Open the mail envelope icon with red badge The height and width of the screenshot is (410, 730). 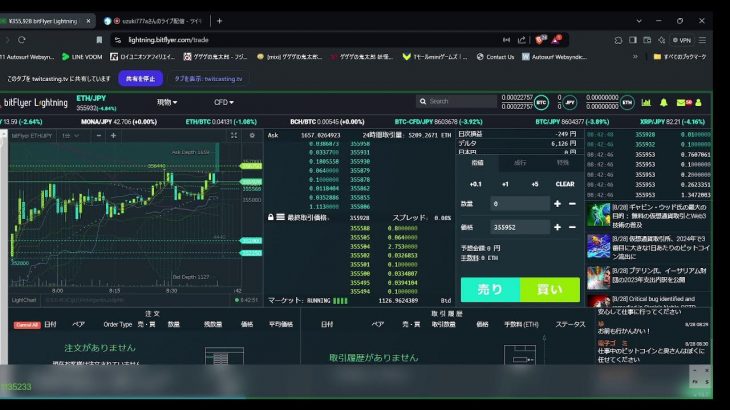[x=683, y=102]
